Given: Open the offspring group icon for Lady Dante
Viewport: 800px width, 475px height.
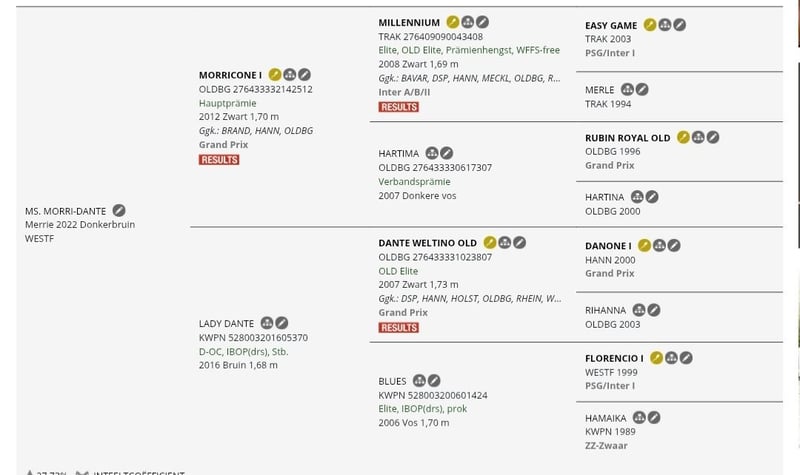Looking at the screenshot, I should (267, 323).
